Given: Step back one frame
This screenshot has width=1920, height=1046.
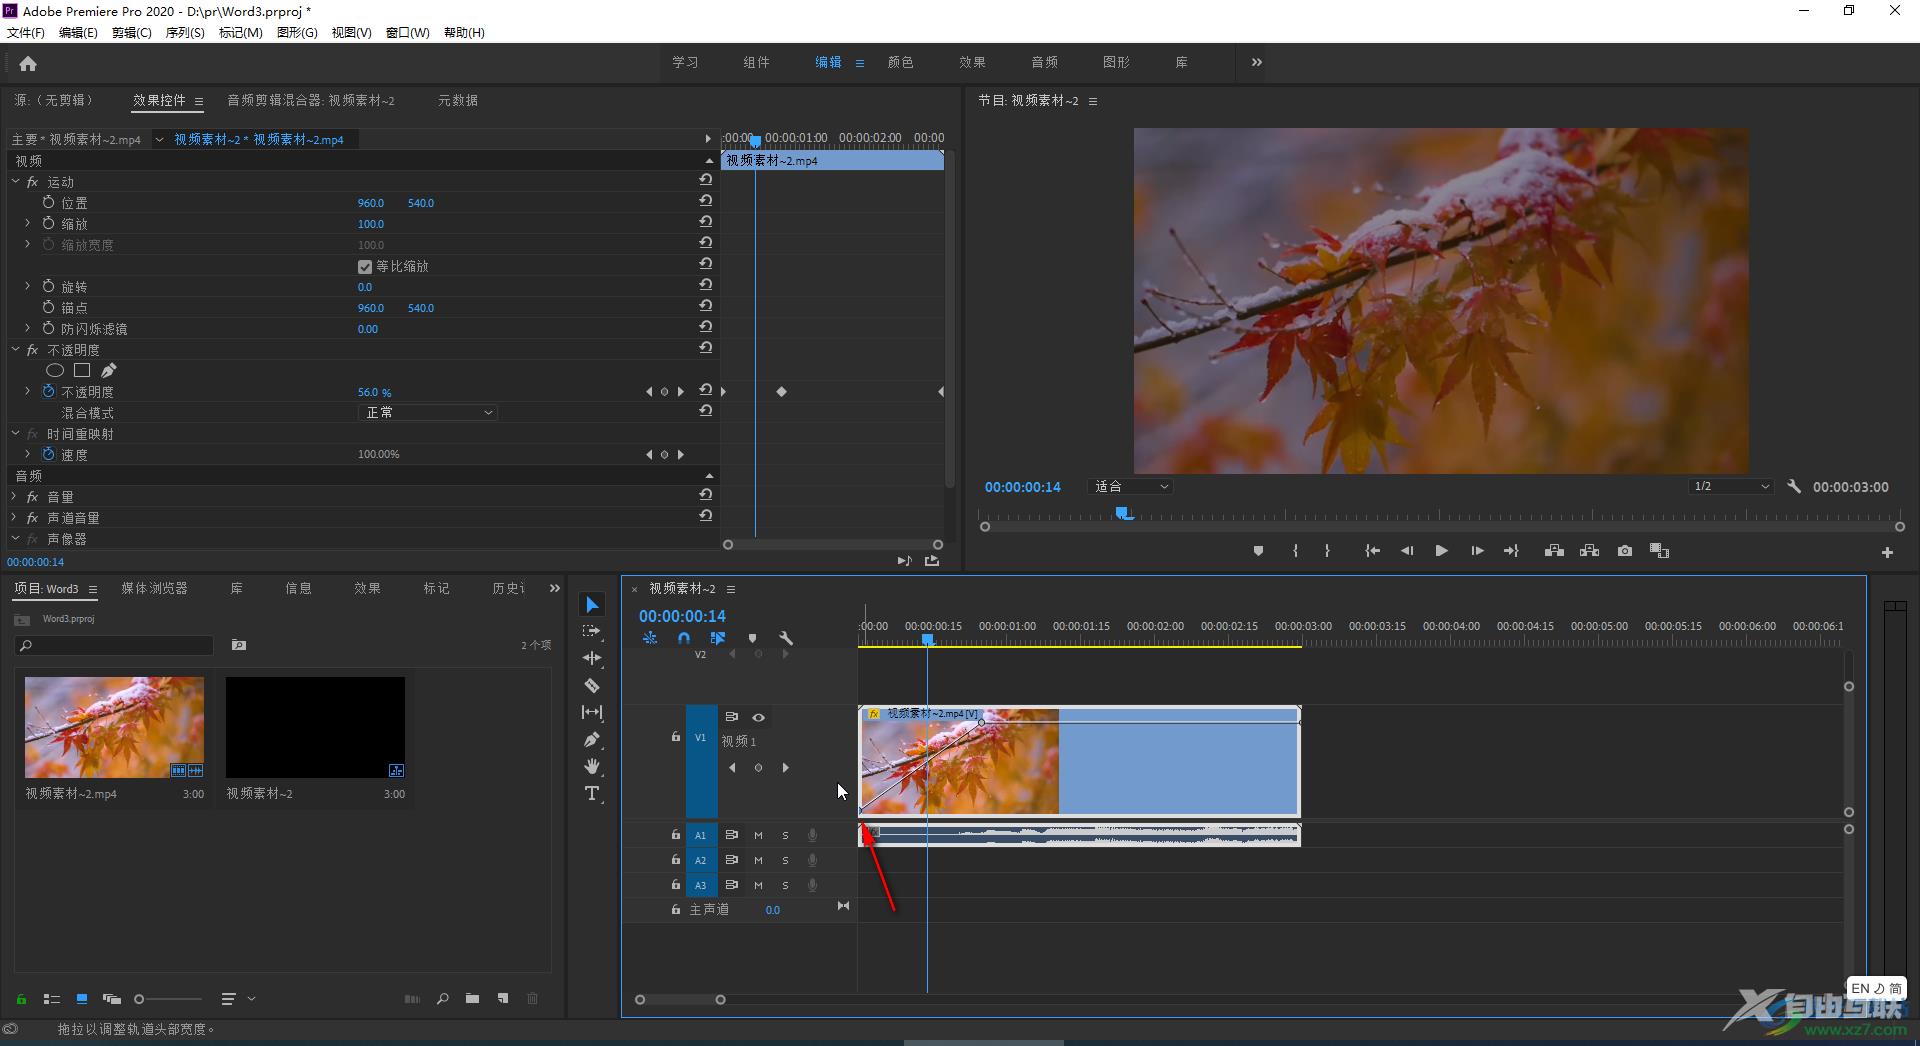Looking at the screenshot, I should click(1407, 551).
